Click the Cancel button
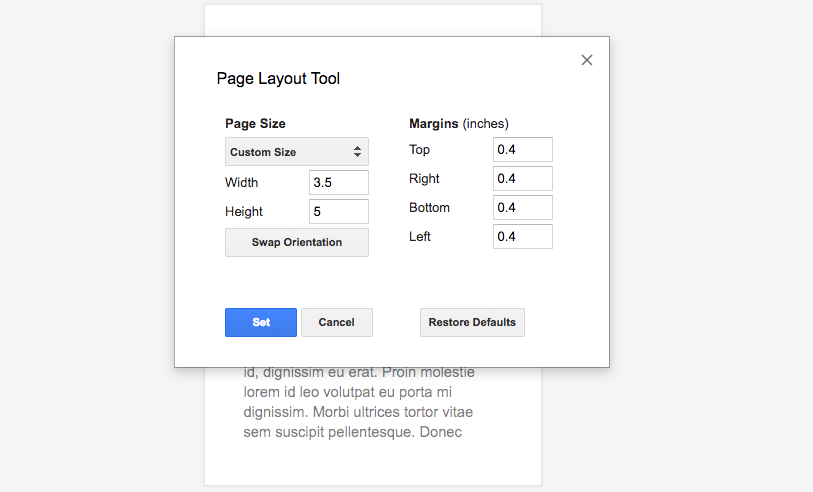Viewport: 813px width, 492px height. pos(336,322)
